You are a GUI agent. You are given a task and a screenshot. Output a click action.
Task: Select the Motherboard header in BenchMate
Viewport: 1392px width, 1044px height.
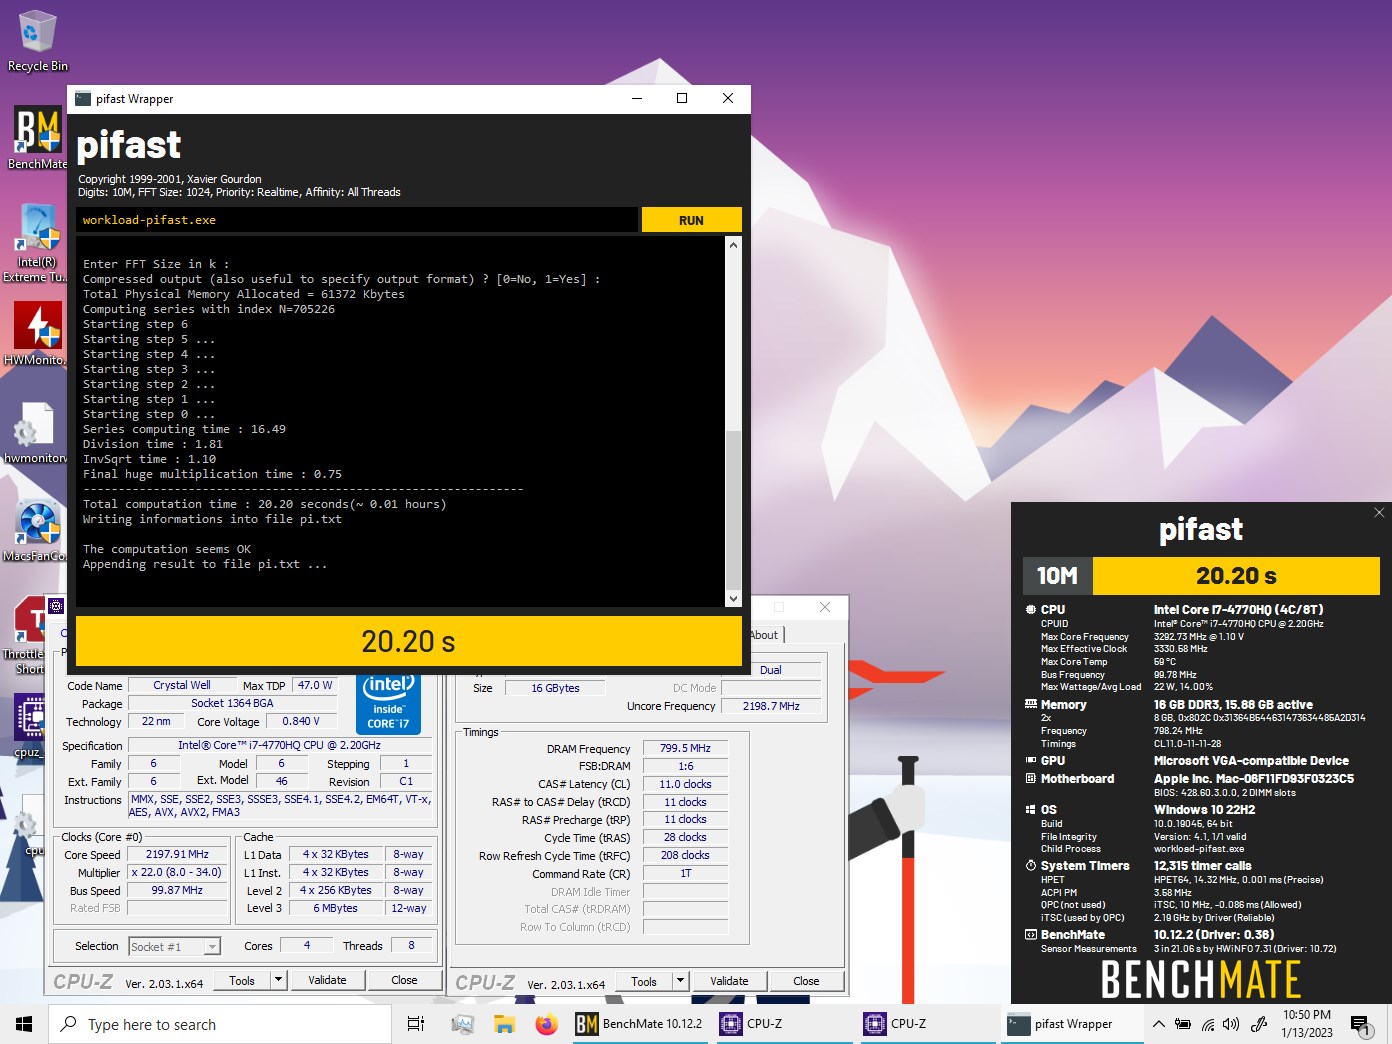click(x=1077, y=778)
